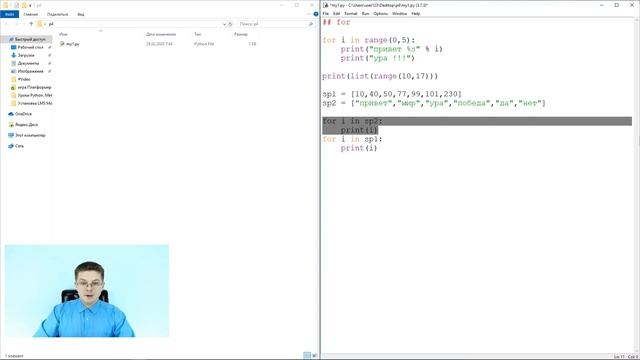Click the Рабочий стол desktop icon
640x360 pixels.
(x=13, y=47)
